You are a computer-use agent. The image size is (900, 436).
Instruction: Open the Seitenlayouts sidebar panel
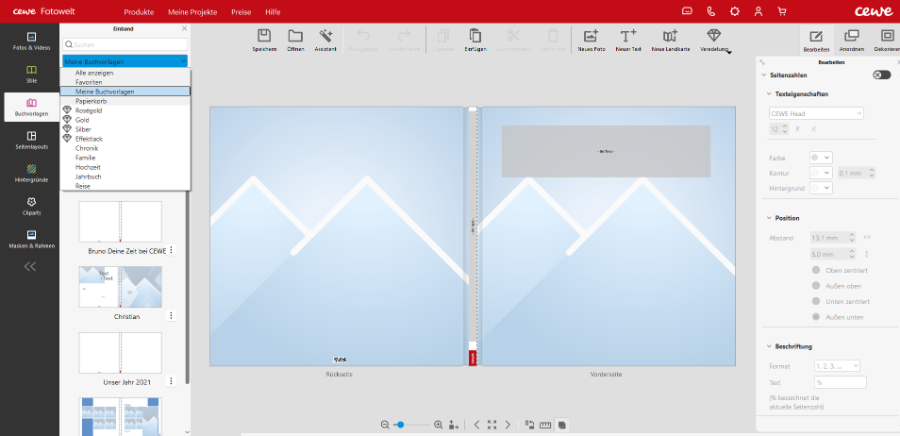point(32,140)
